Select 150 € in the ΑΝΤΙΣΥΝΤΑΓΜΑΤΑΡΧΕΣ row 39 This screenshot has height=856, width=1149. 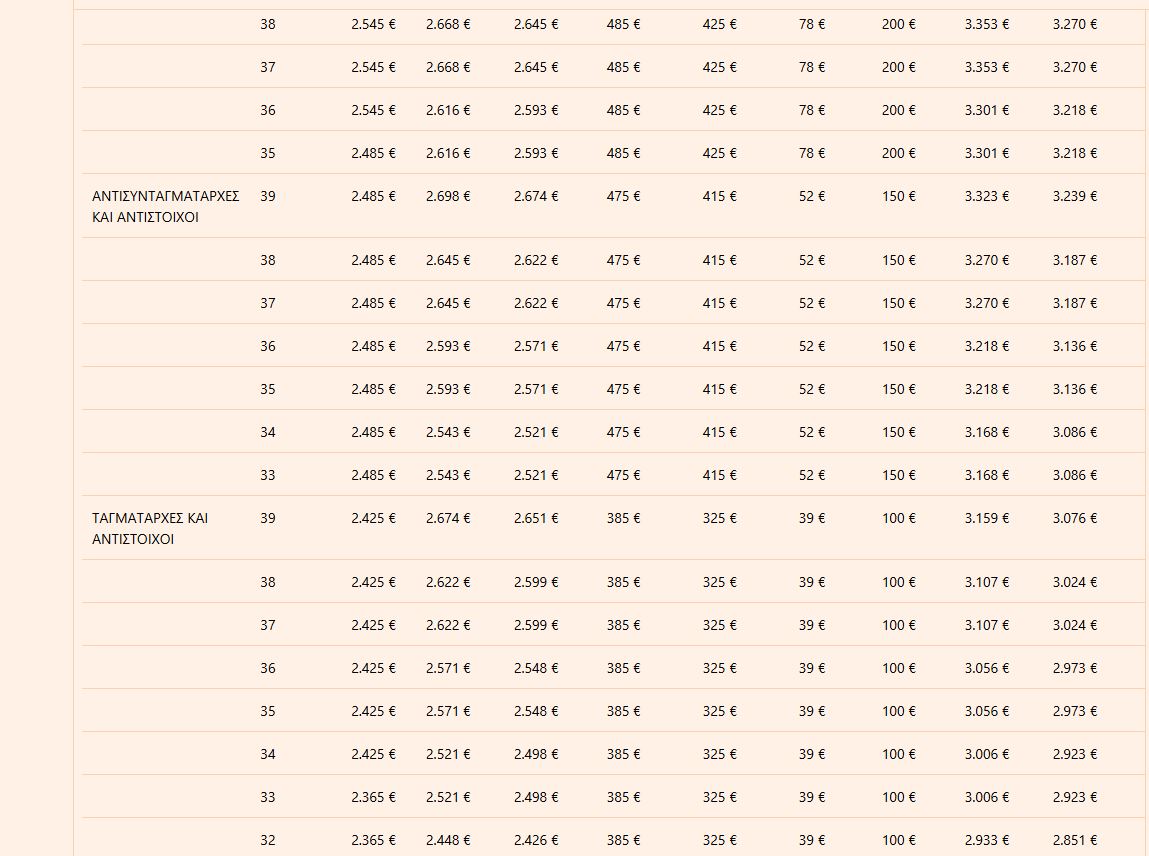point(898,197)
